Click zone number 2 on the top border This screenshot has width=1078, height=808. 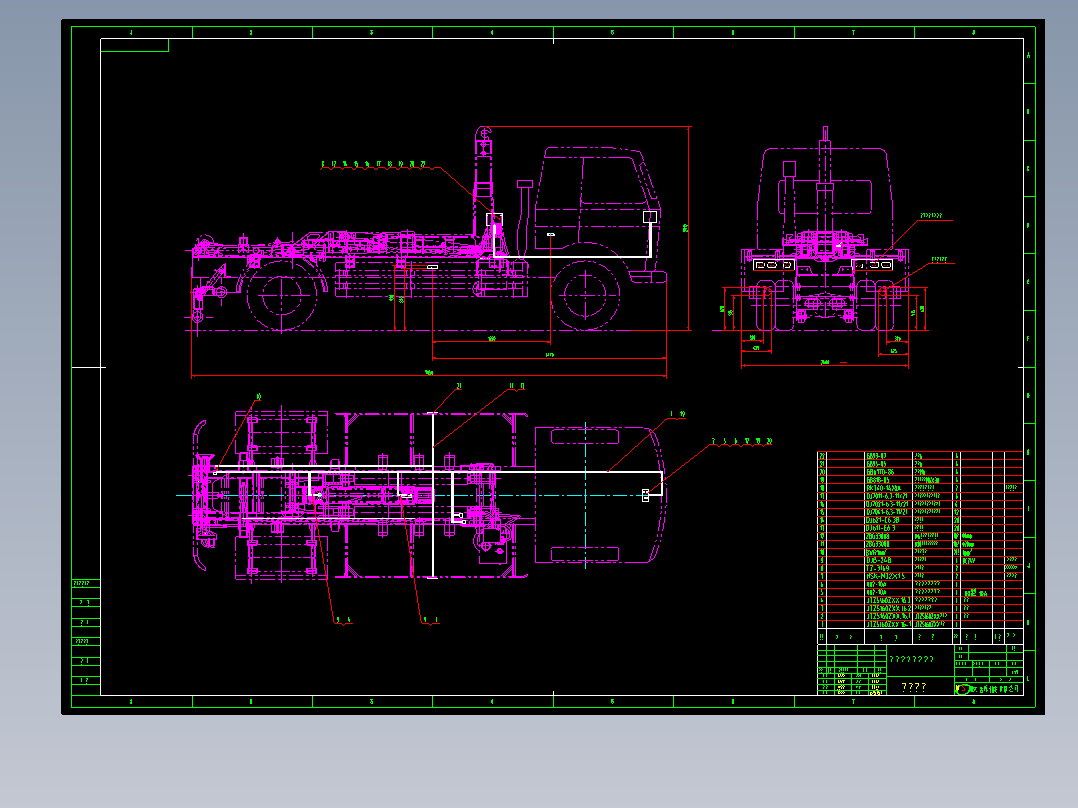252,32
